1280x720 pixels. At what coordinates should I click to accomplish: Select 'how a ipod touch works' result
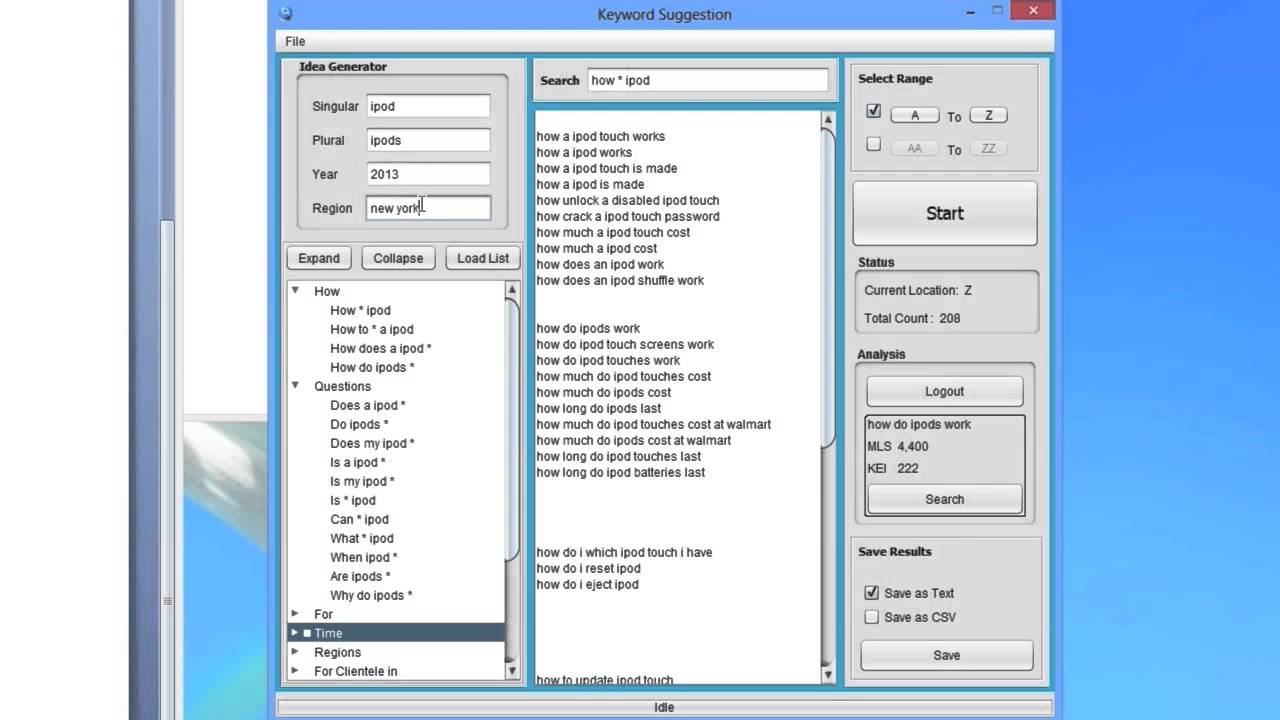coord(600,136)
